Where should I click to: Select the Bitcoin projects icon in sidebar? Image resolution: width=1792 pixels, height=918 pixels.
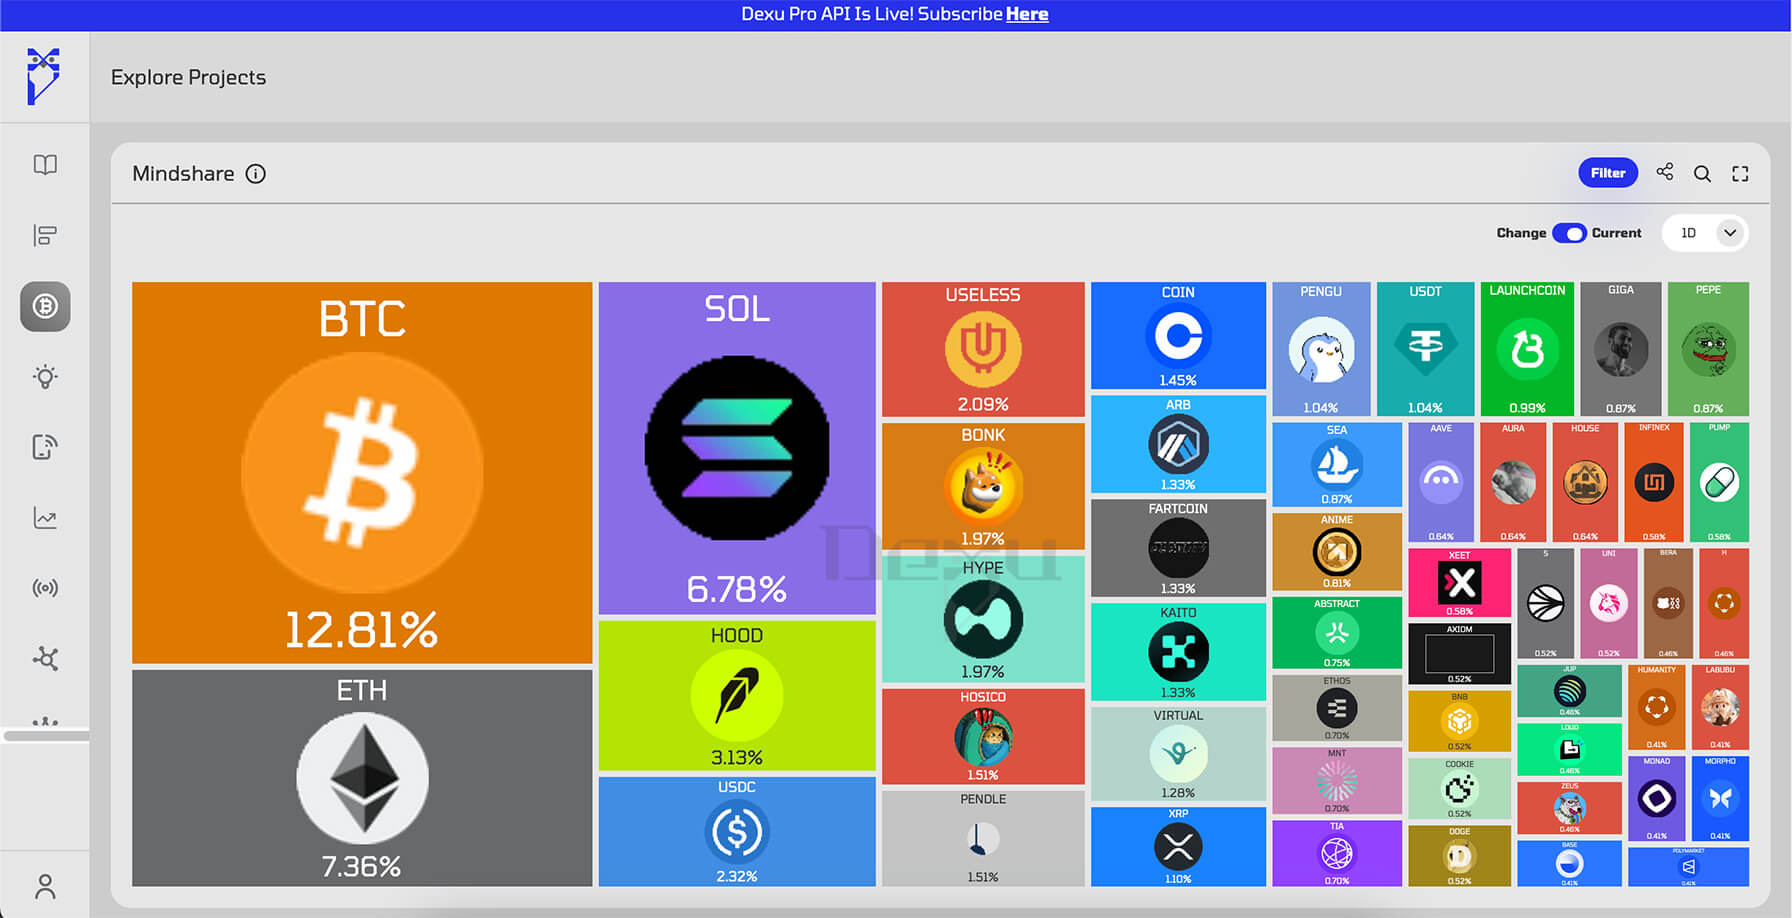click(45, 306)
